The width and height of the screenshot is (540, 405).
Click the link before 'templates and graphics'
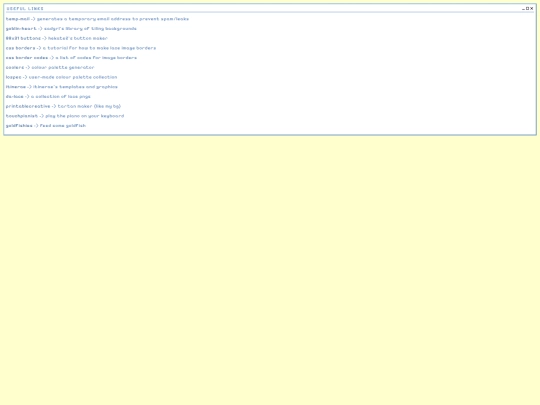click(16, 87)
